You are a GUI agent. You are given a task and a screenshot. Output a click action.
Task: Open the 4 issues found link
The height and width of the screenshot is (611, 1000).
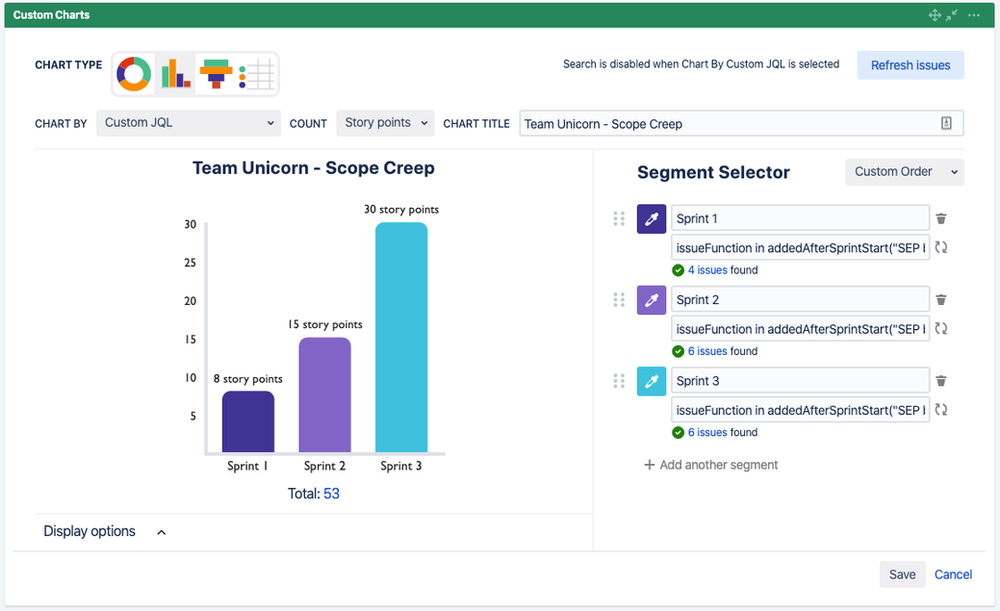pos(706,269)
